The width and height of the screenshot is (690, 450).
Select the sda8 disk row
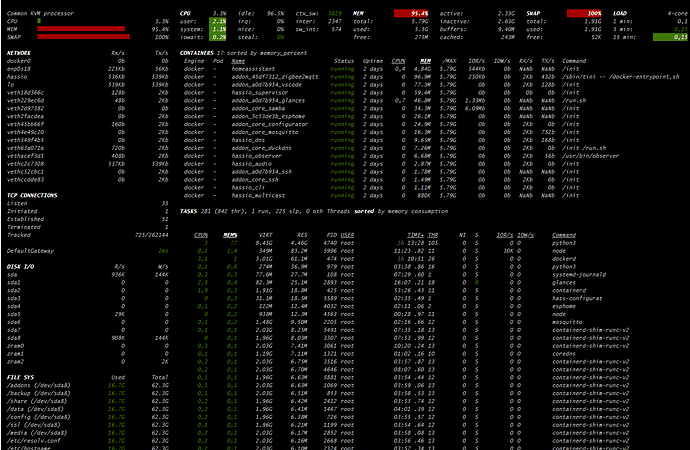[x=88, y=338]
